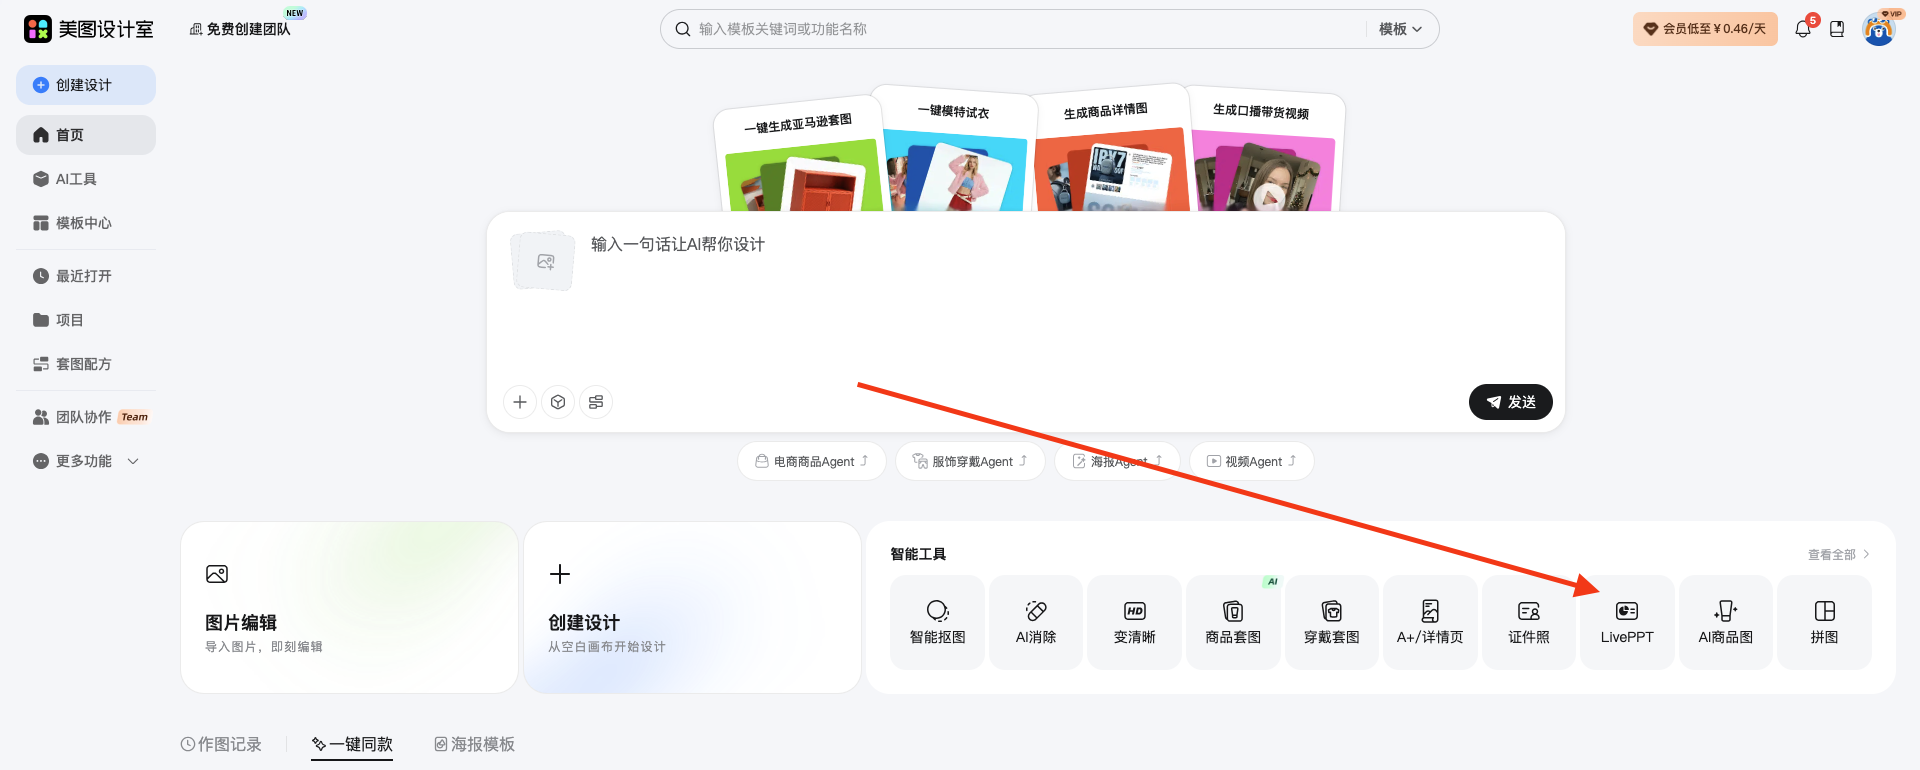Viewport: 1920px width, 770px height.
Task: Click the plus attachment button in prompt box
Action: coord(520,402)
